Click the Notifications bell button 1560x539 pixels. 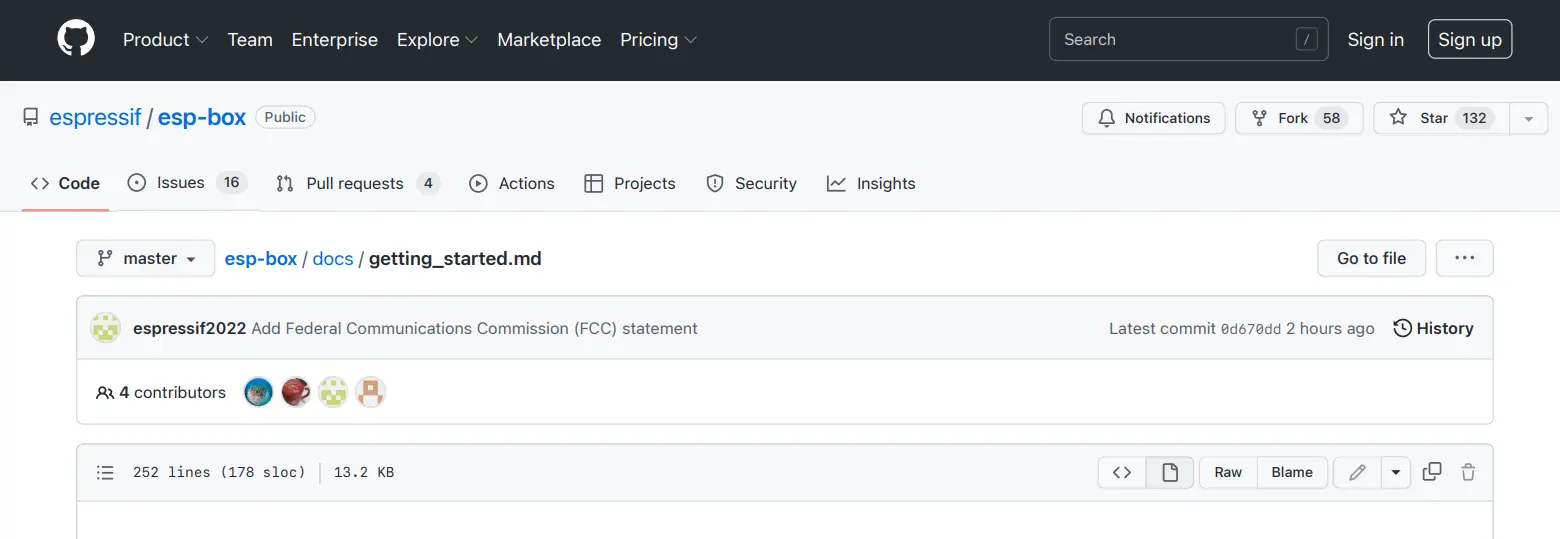click(x=1153, y=118)
